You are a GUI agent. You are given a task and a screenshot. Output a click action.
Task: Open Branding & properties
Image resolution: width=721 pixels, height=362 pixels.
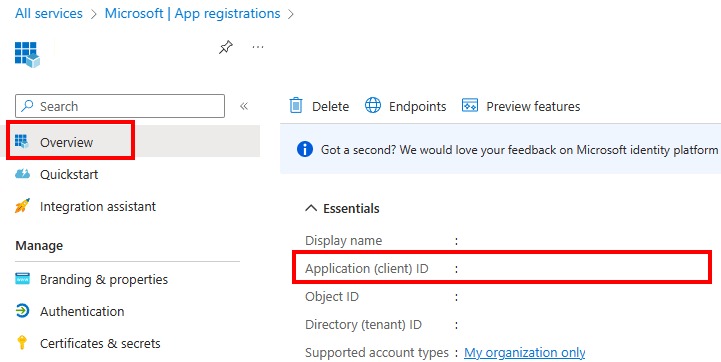(x=104, y=279)
